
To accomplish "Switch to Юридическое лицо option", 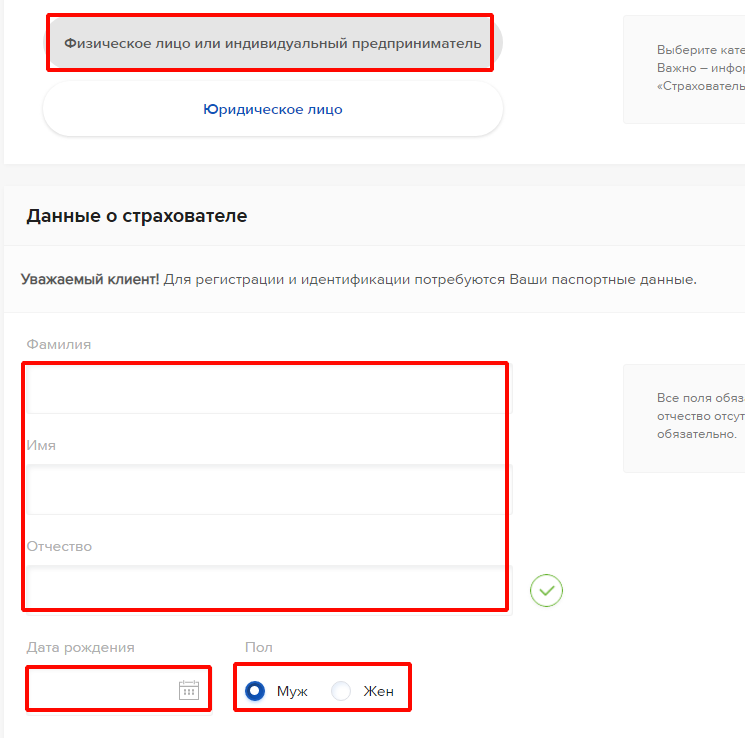I will coord(273,109).
